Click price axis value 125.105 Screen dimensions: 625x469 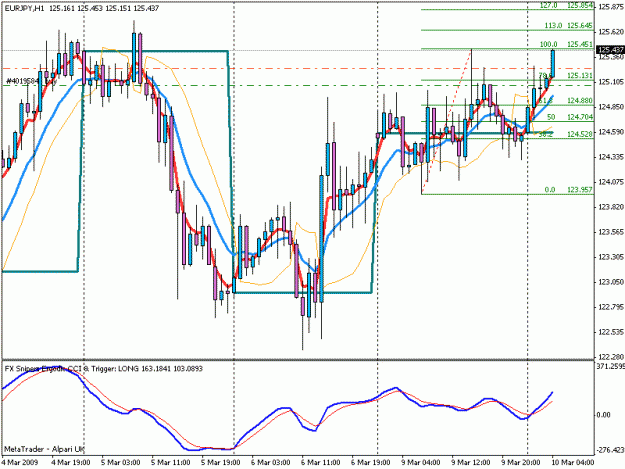pyautogui.click(x=611, y=82)
